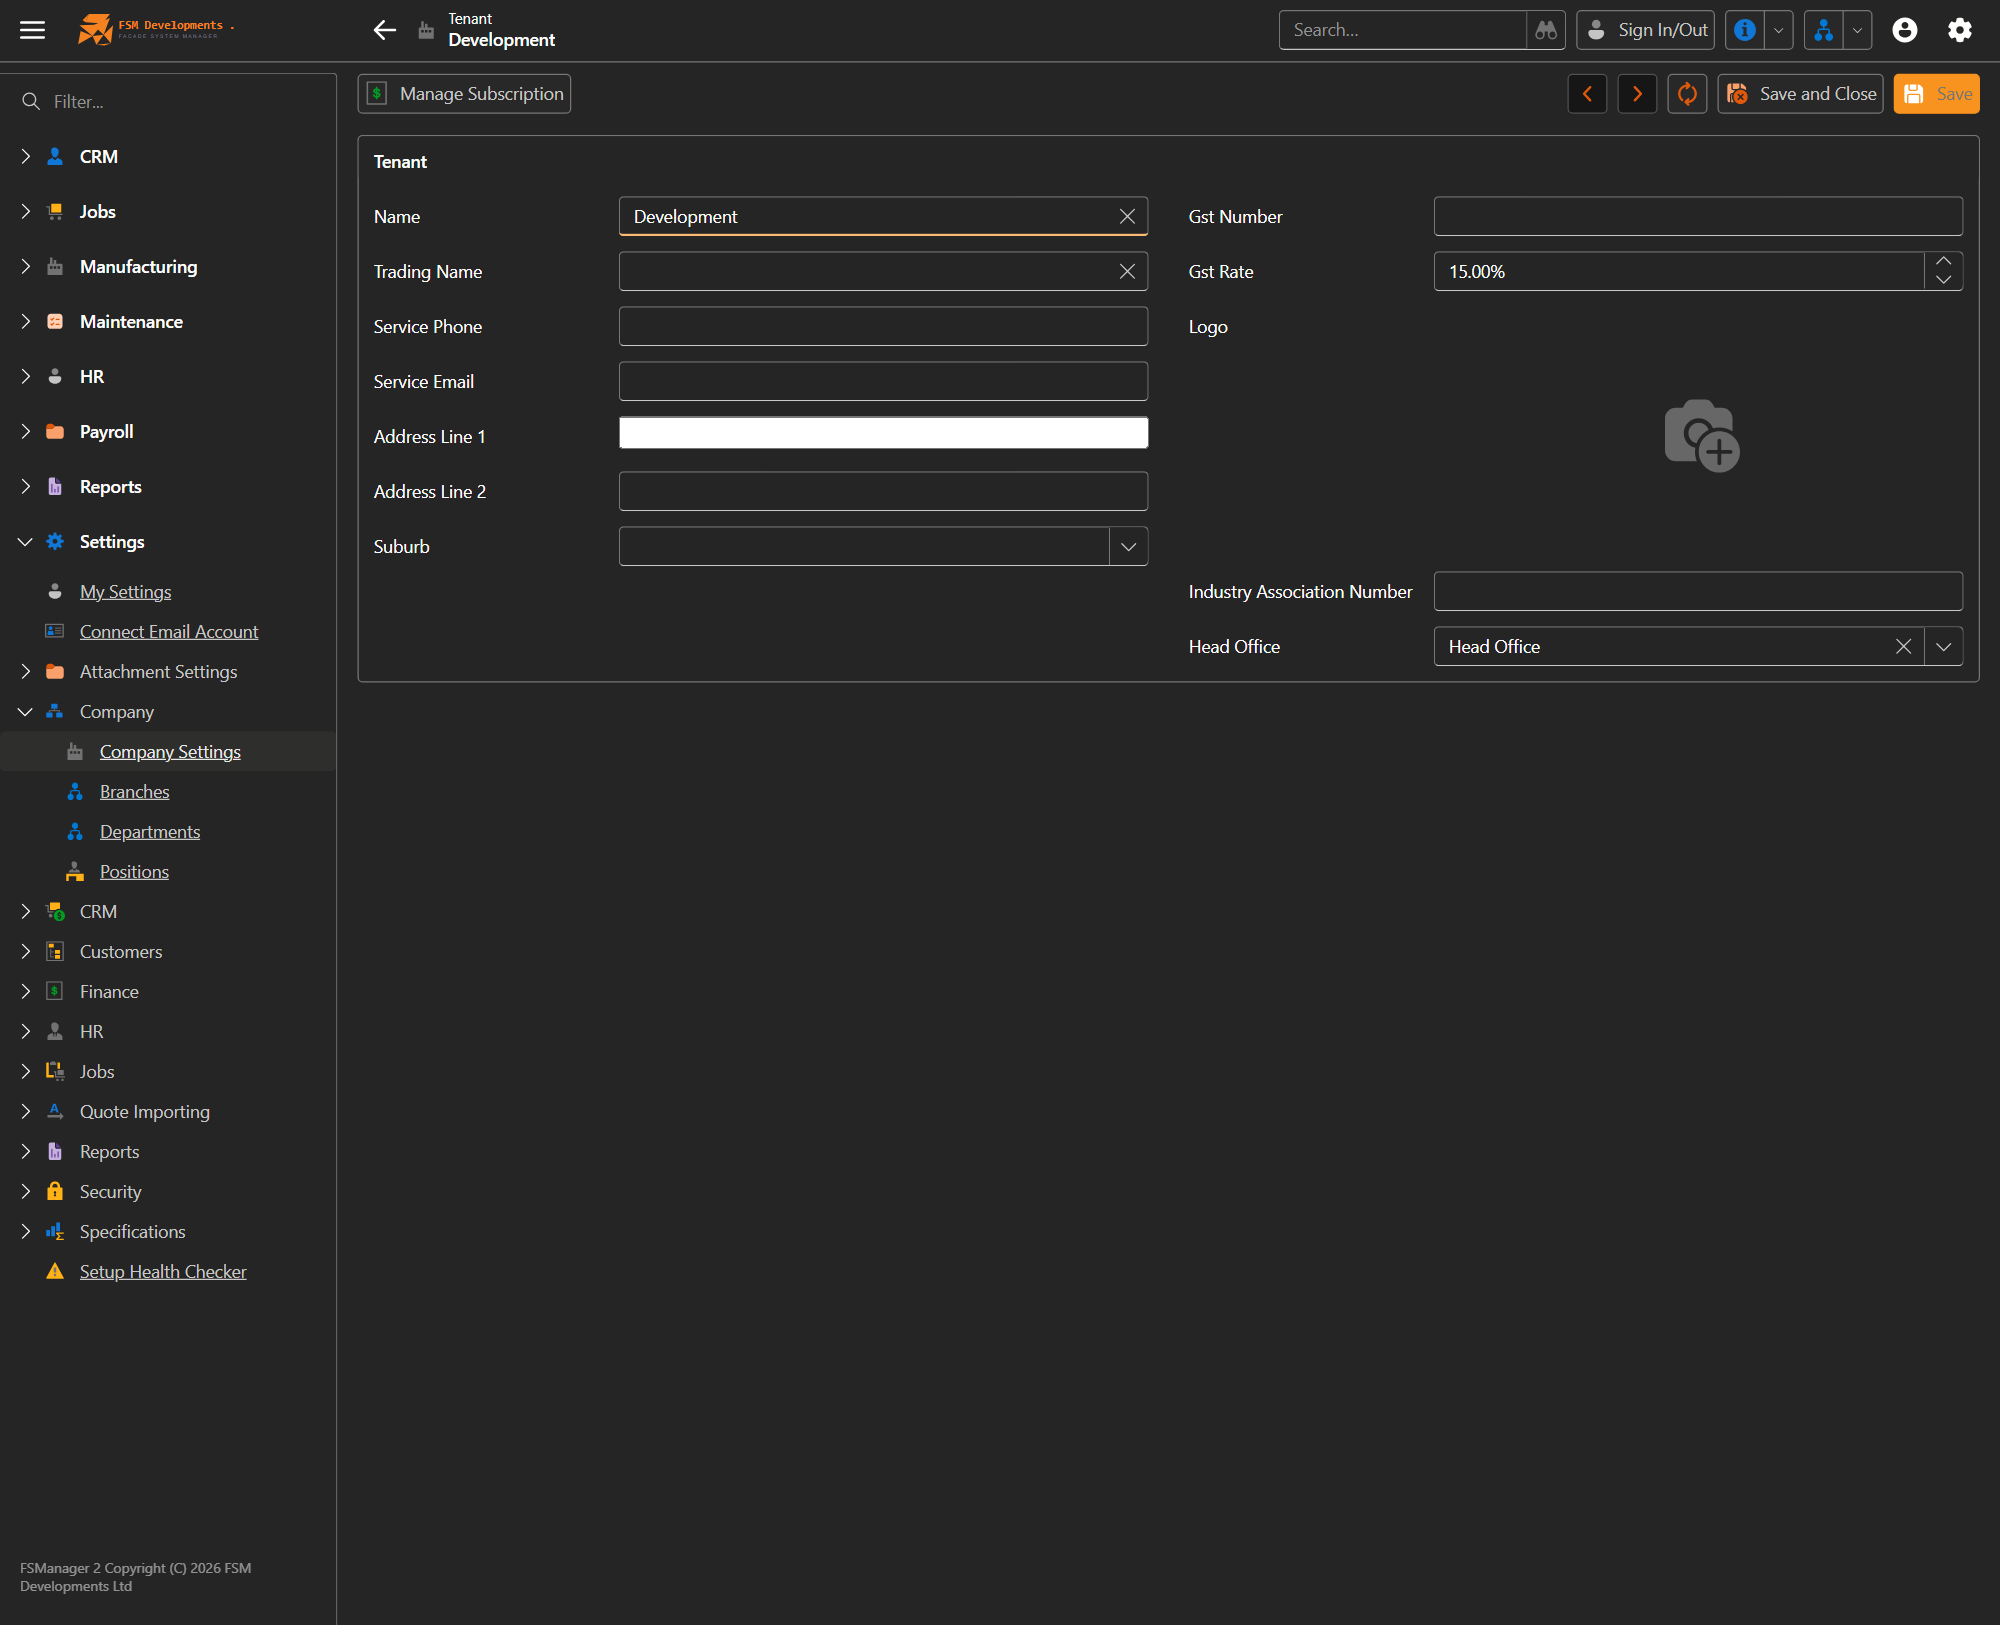Click Manage Subscription button
Image resolution: width=2000 pixels, height=1625 pixels.
pyautogui.click(x=464, y=94)
